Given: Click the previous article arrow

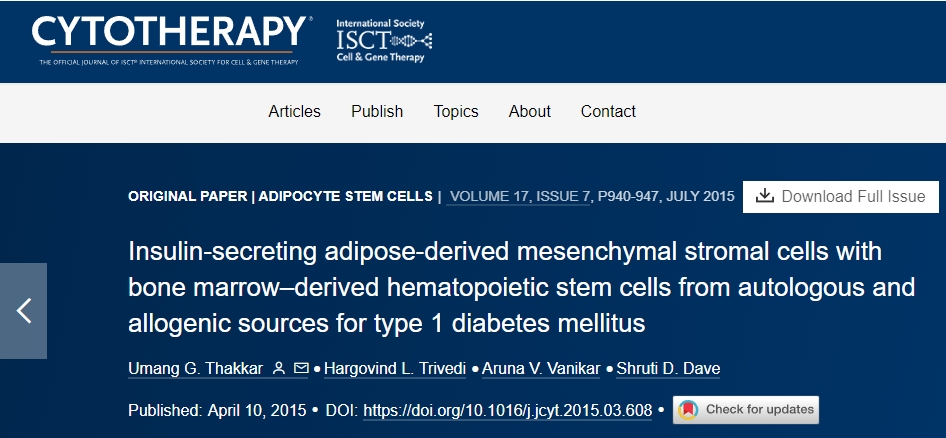Looking at the screenshot, I should 23,311.
